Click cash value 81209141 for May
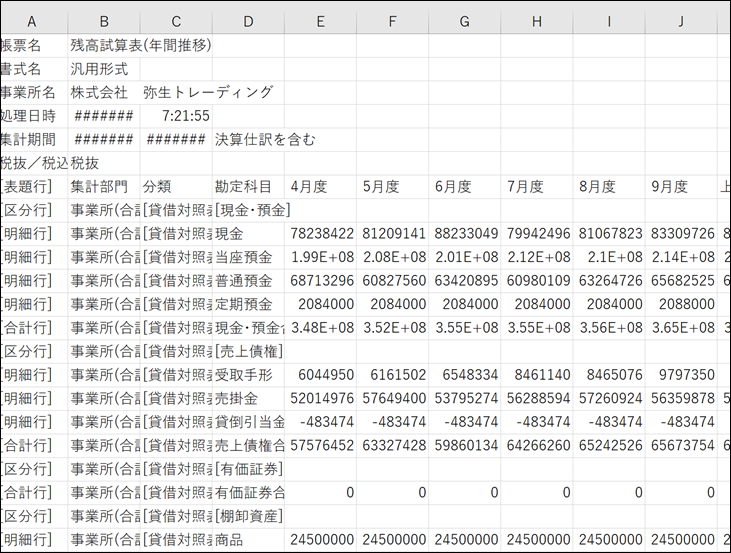Screen dimensions: 731x553 [x=393, y=234]
